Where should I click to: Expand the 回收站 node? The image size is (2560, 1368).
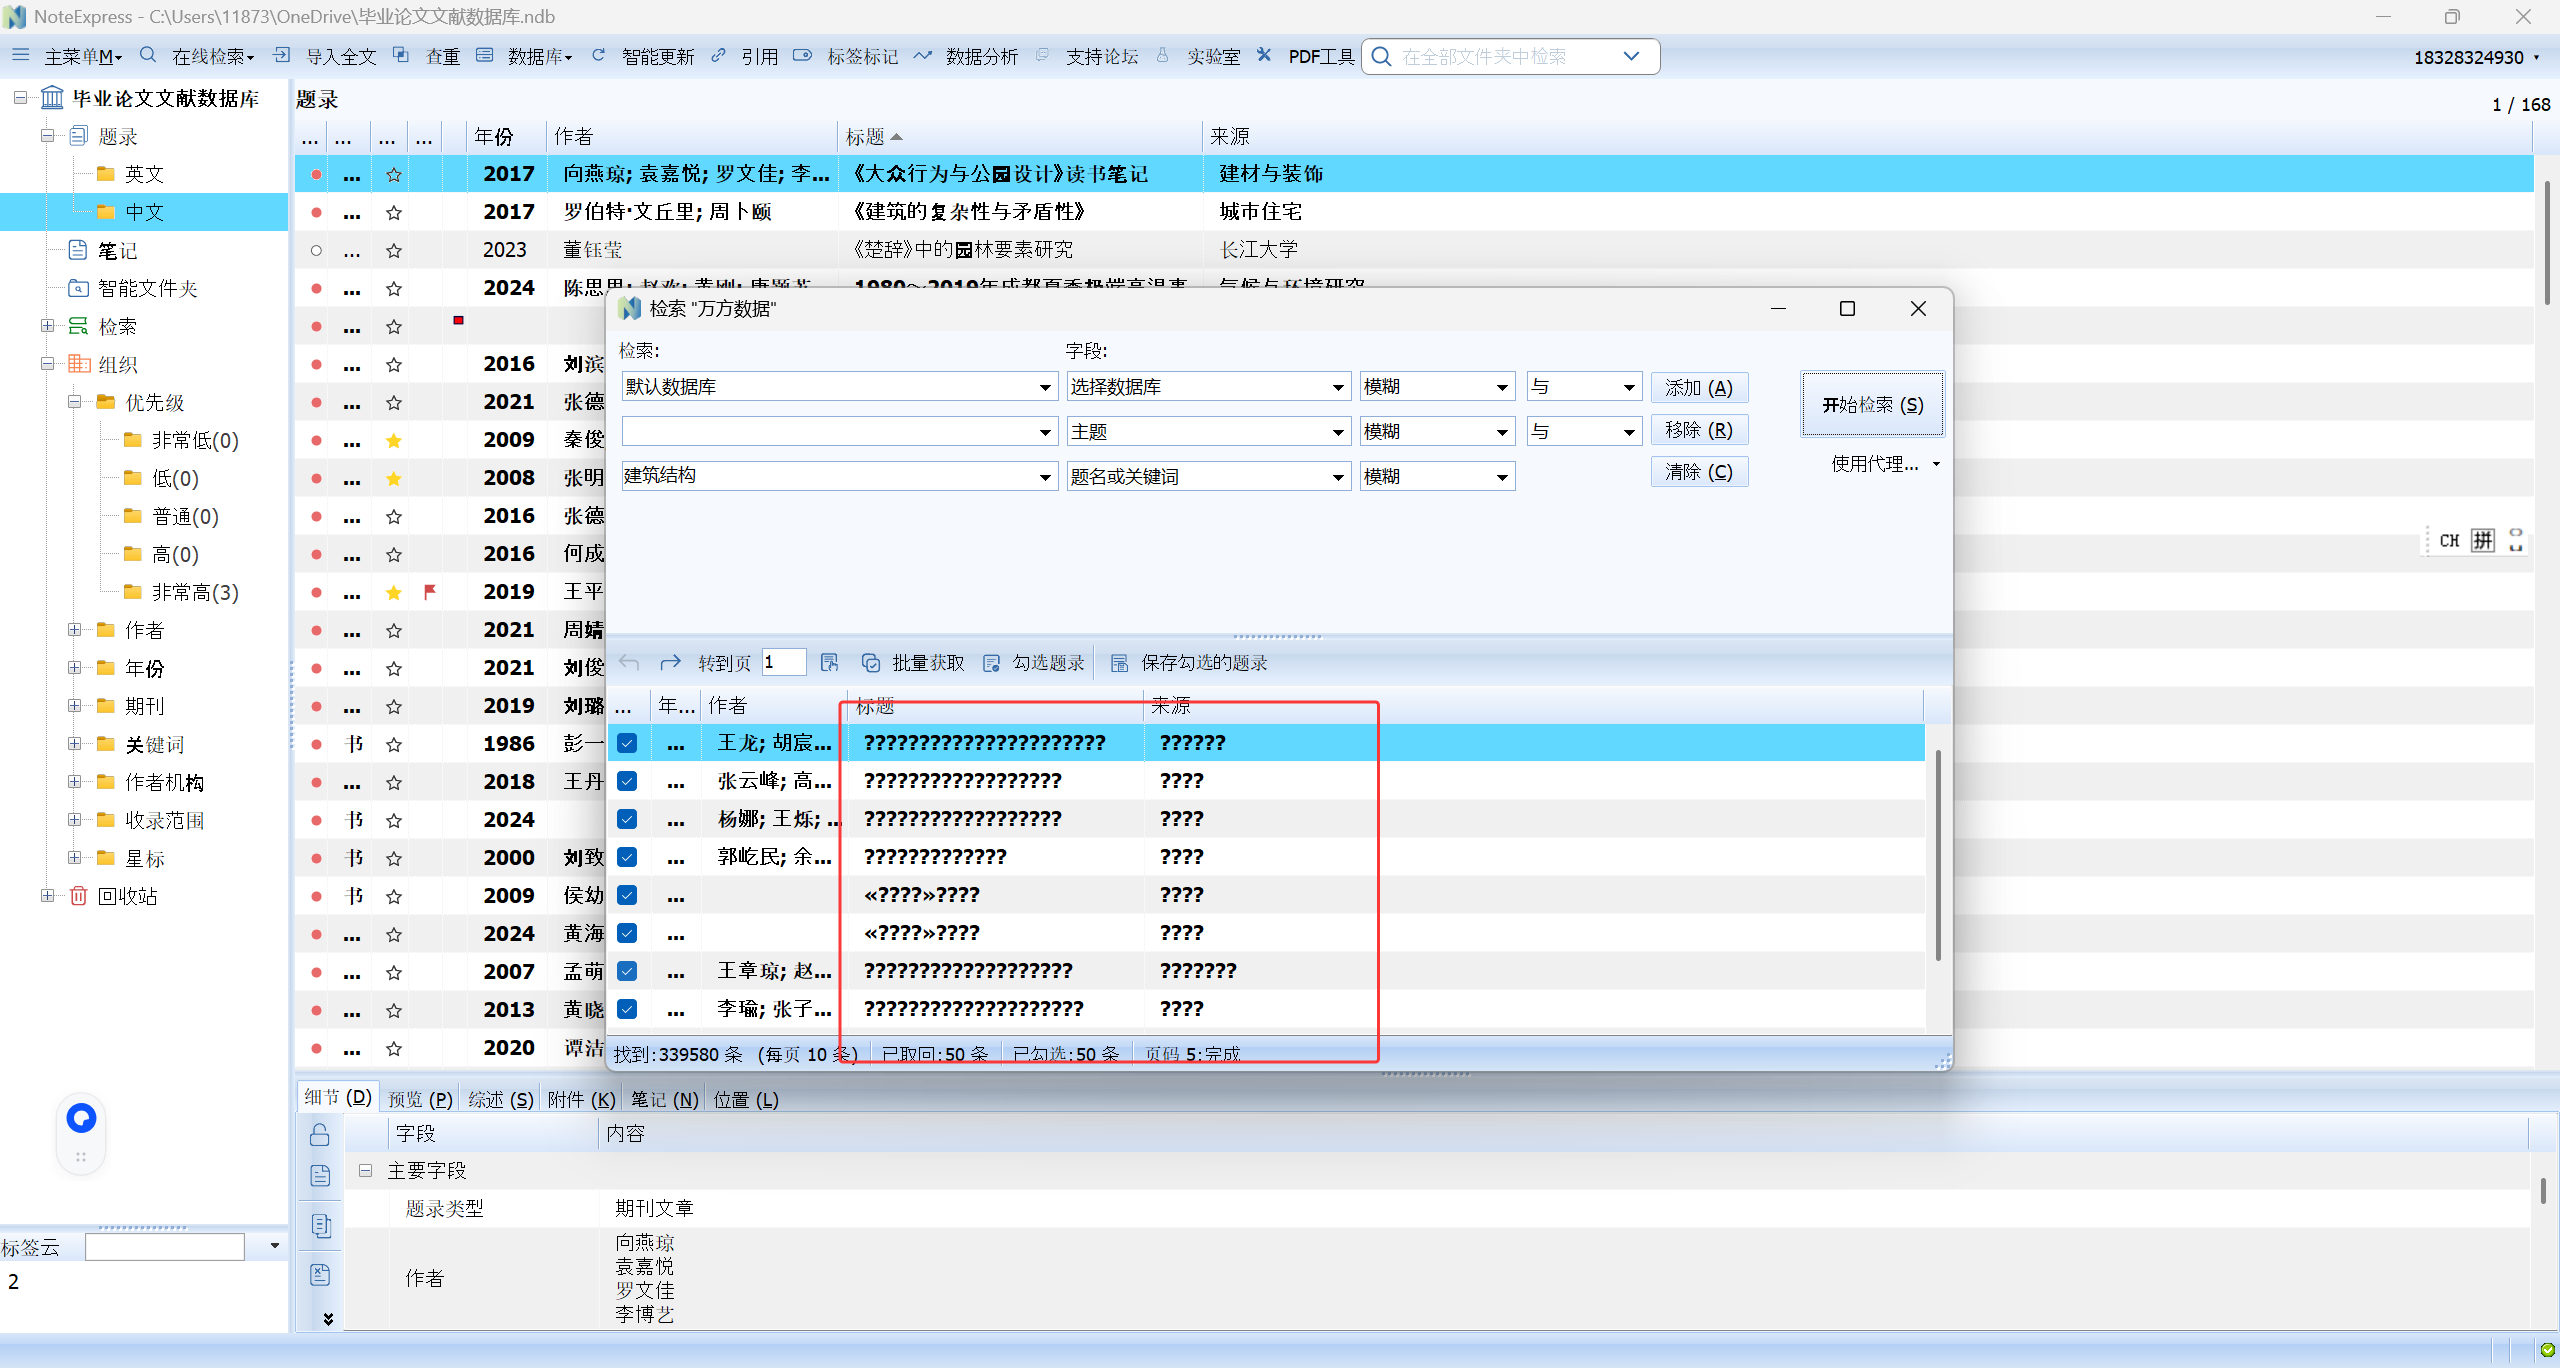pos(47,896)
